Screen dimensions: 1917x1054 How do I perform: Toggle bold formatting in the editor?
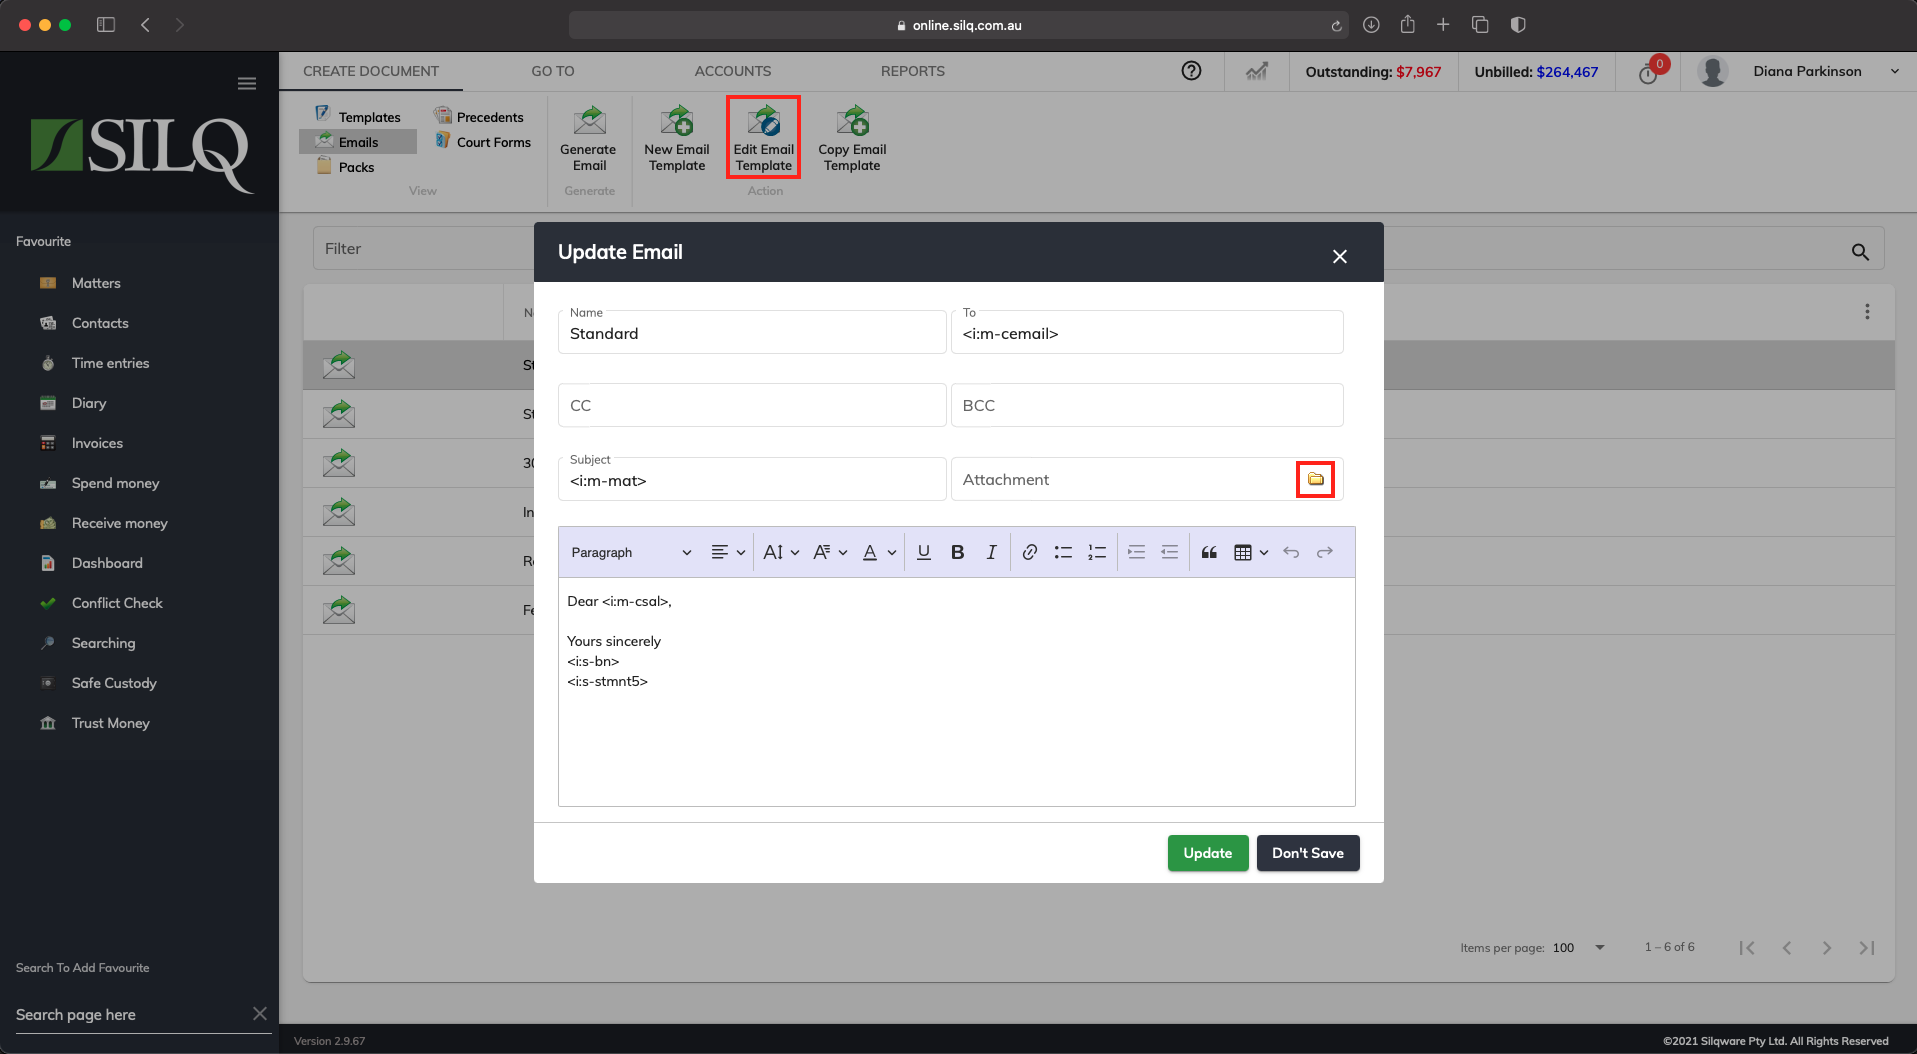click(x=957, y=551)
